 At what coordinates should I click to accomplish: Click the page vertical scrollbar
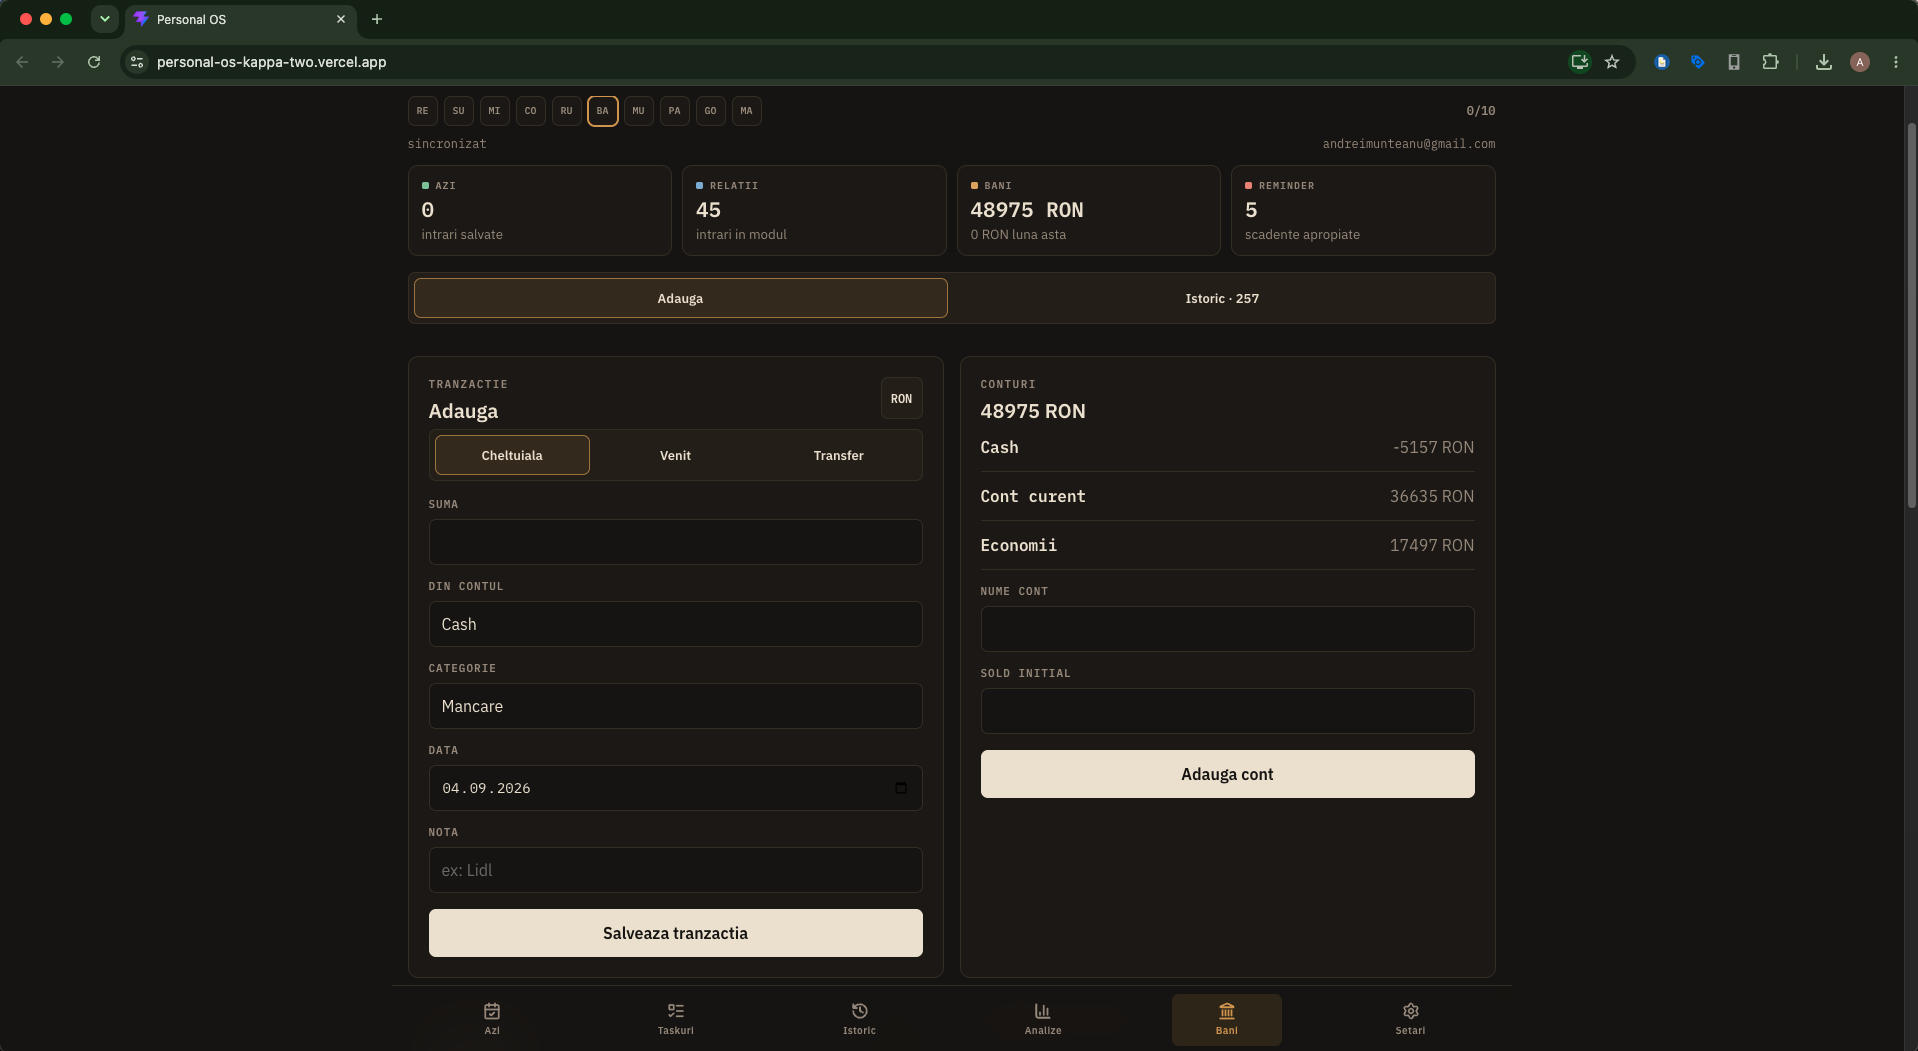coord(1911,315)
